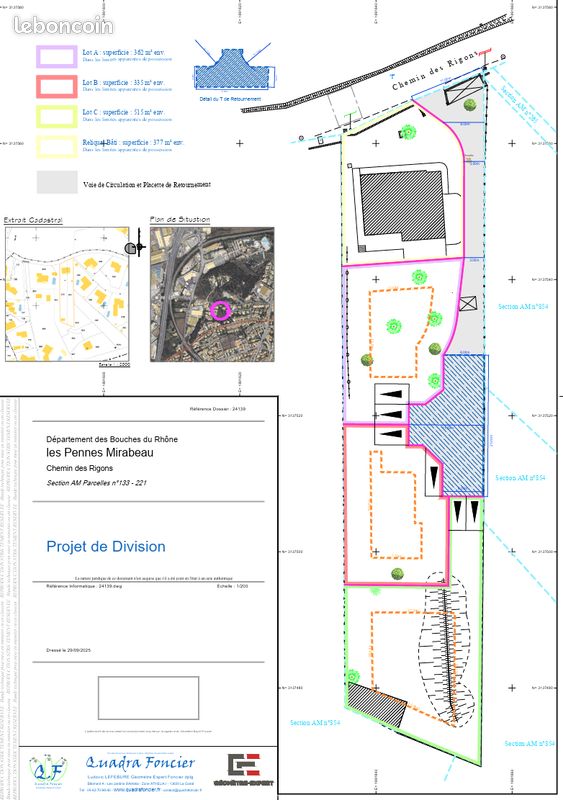Image resolution: width=563 pixels, height=800 pixels.
Task: Click 'Référence Informatique : 24139.dwg'
Action: click(84, 586)
